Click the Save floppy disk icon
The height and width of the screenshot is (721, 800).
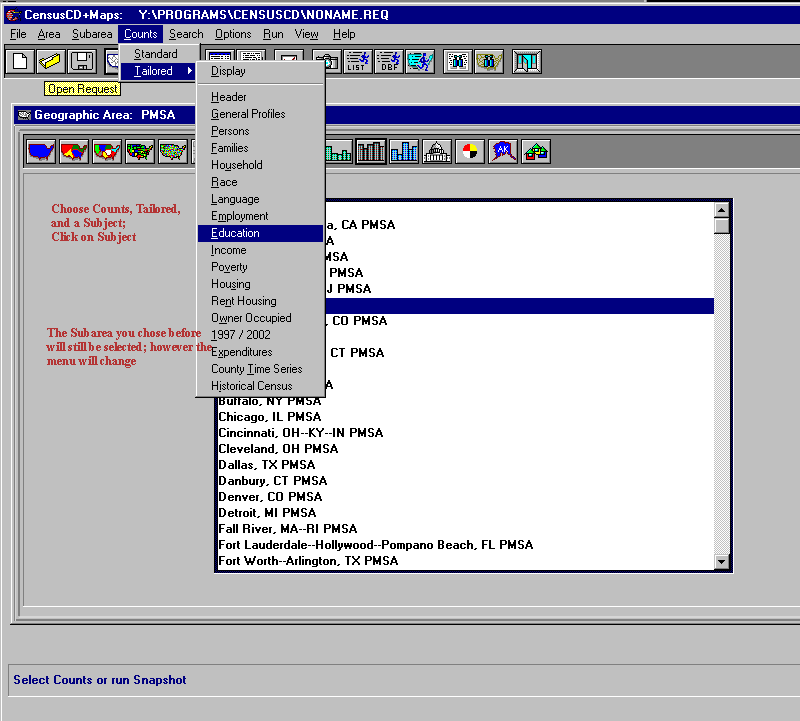[82, 61]
